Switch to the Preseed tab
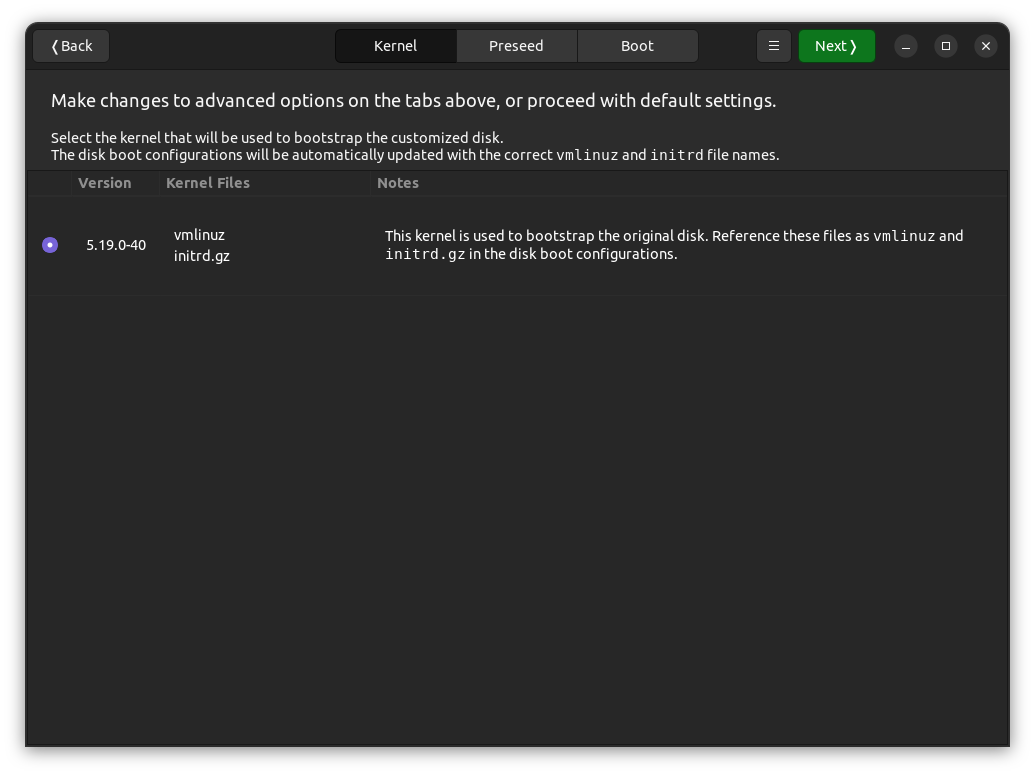 [x=516, y=45]
